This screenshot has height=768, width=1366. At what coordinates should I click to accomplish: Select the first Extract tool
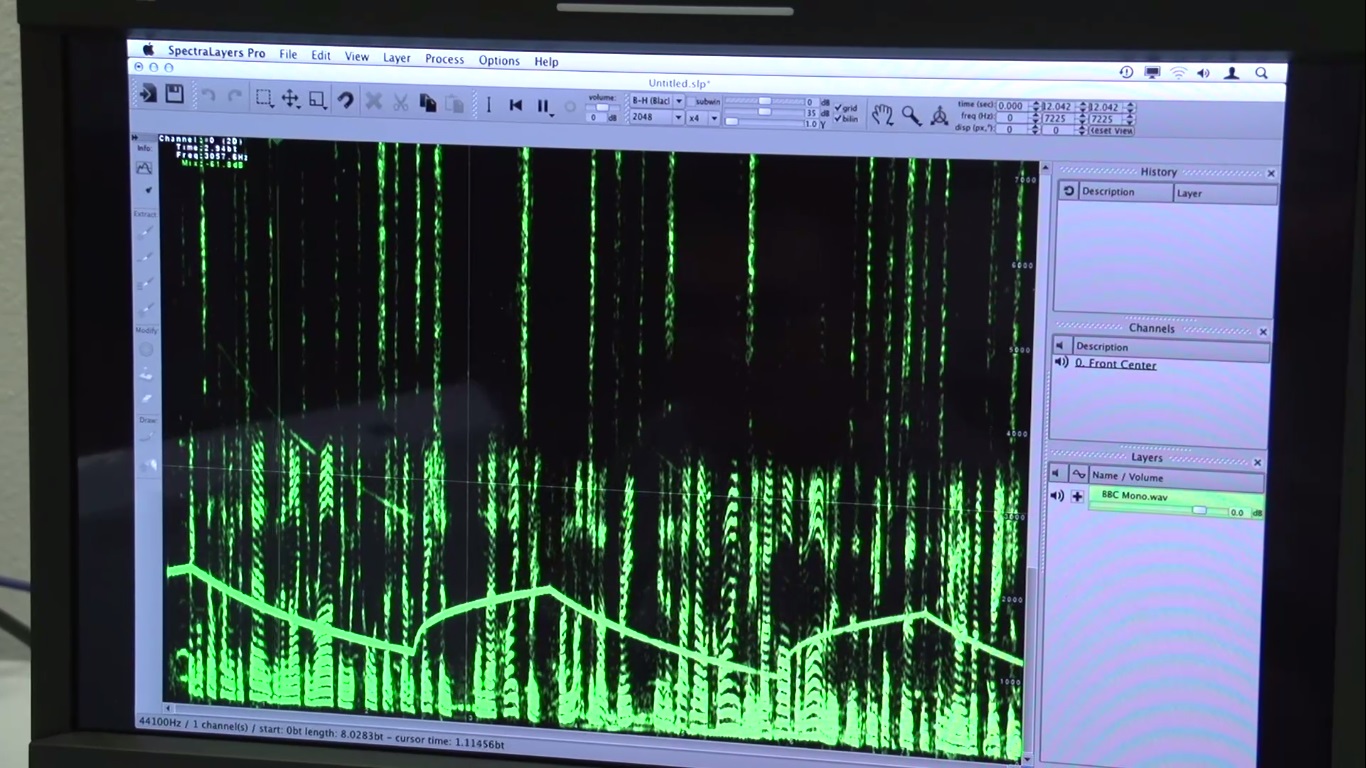[146, 233]
